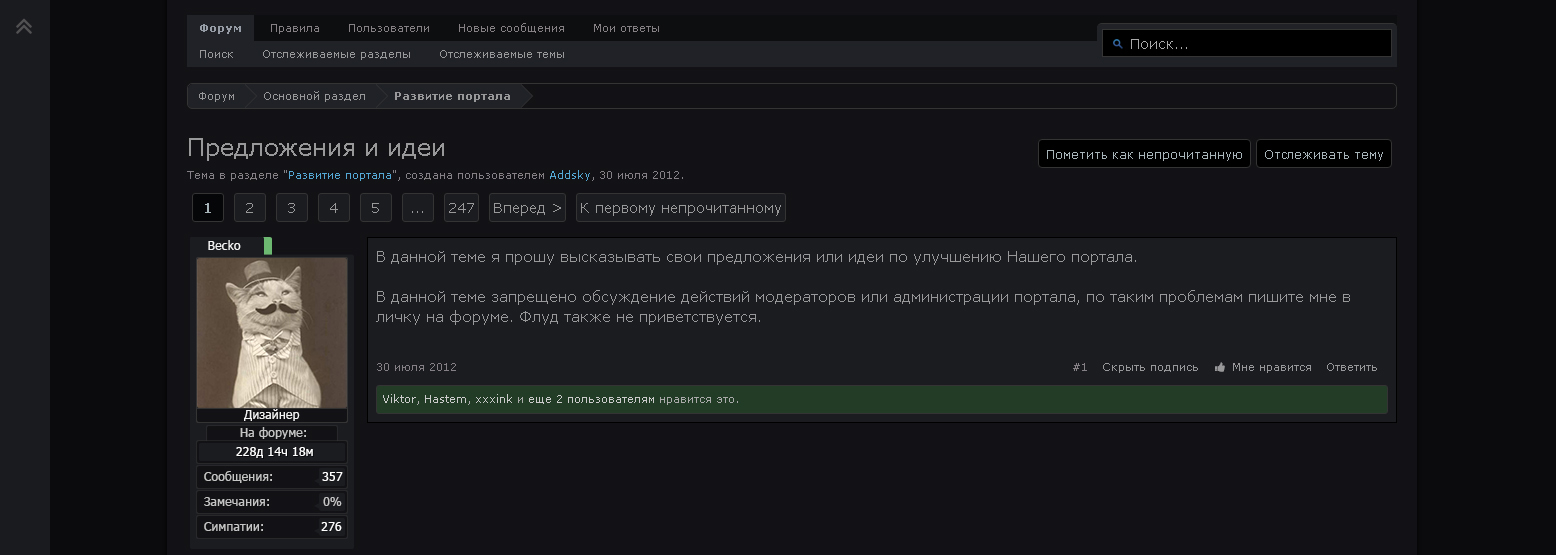Open Addsky user profile link
Screen dimensions: 1556x555
pyautogui.click(x=570, y=175)
